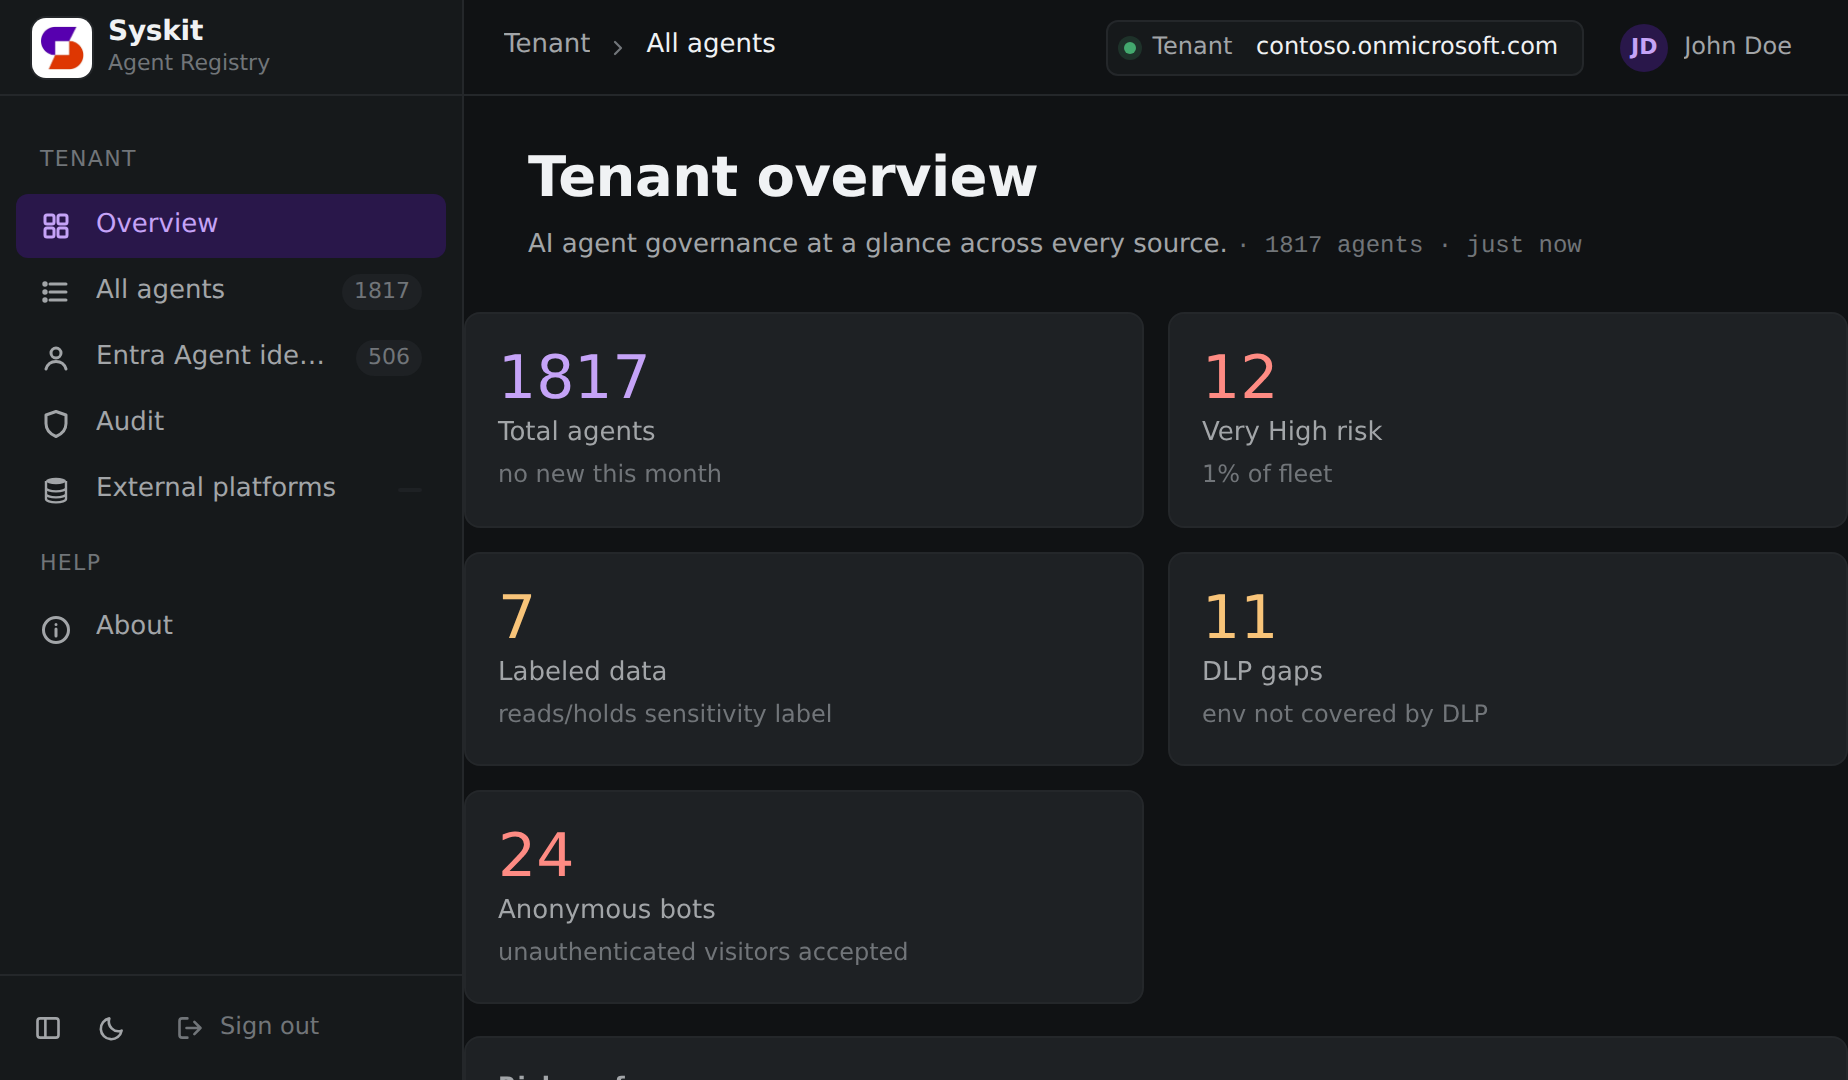
Task: Open the 7 Labeled data card
Action: pyautogui.click(x=804, y=659)
